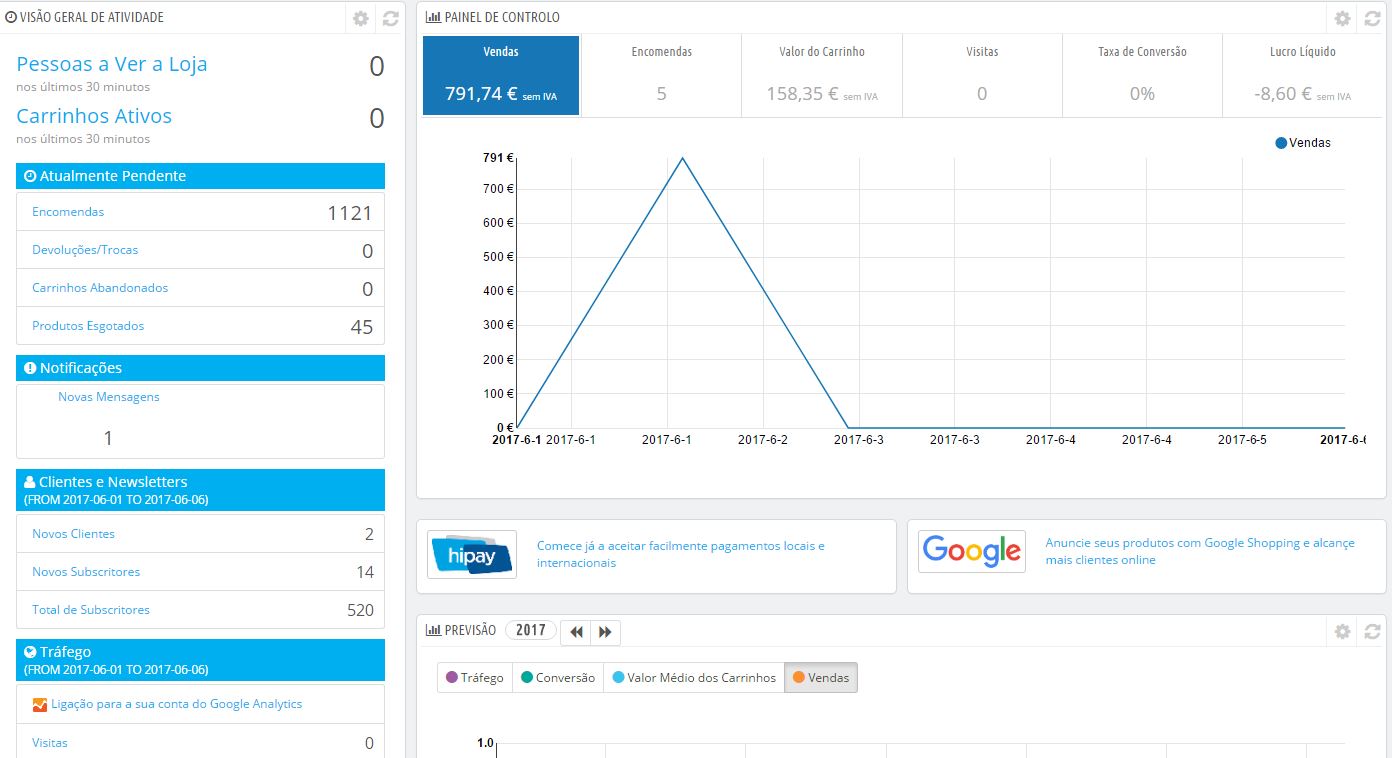Click the Google logo
The width and height of the screenshot is (1392, 758).
click(x=972, y=551)
